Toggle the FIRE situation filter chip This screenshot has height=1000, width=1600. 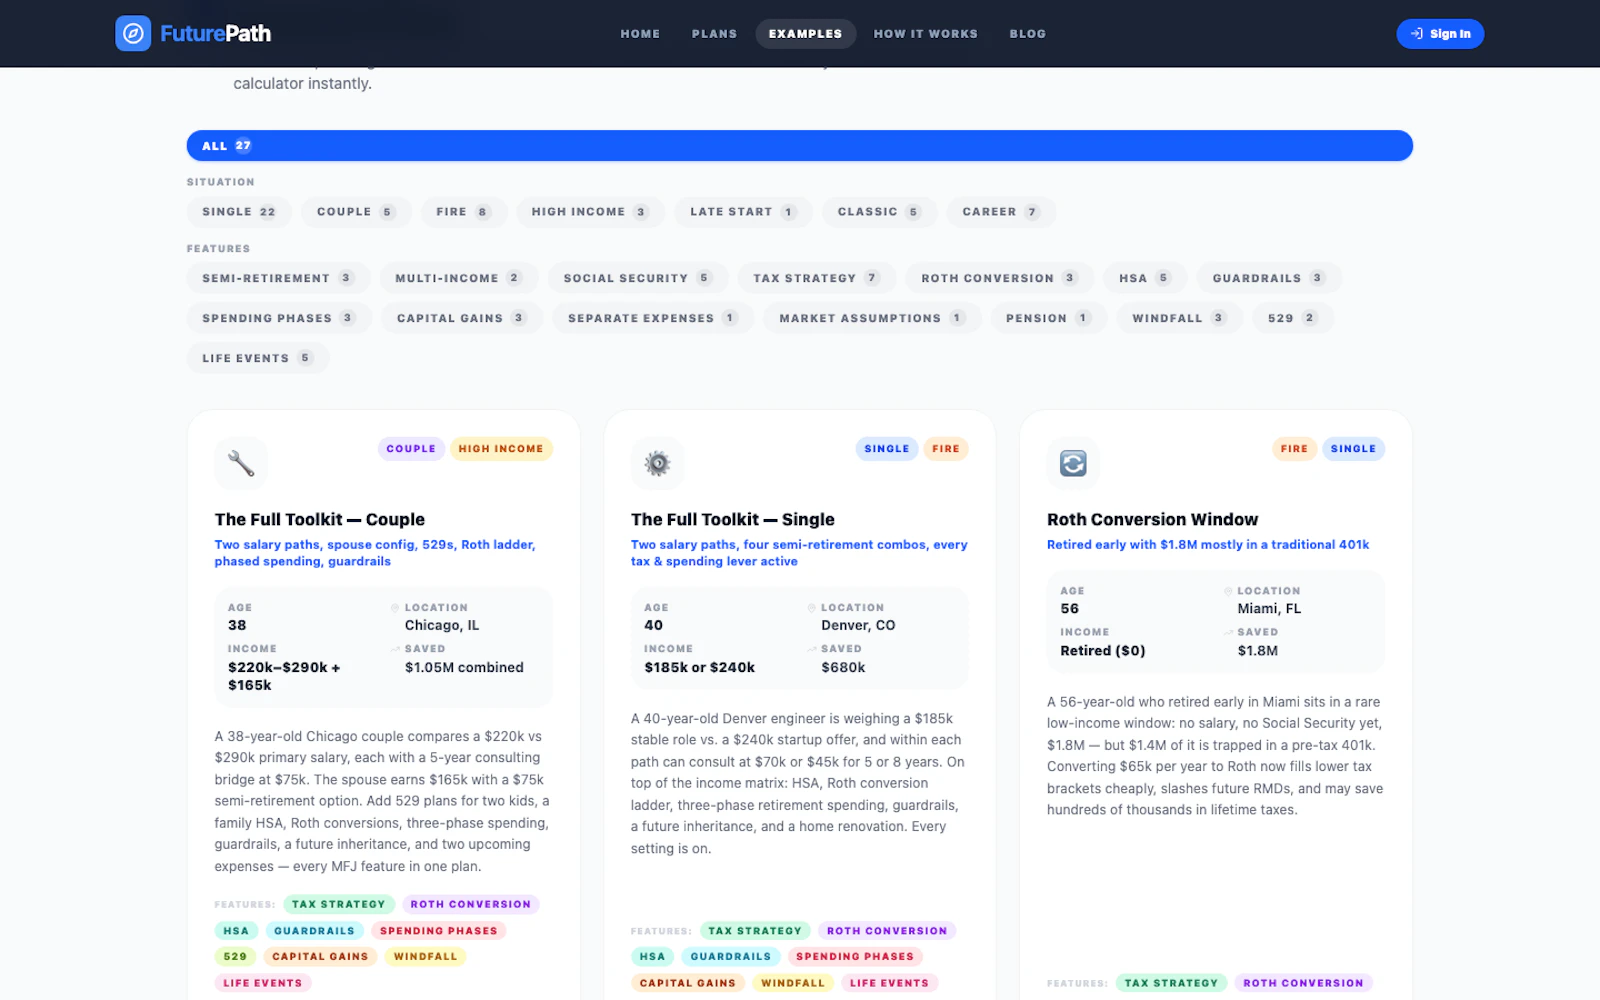[463, 212]
